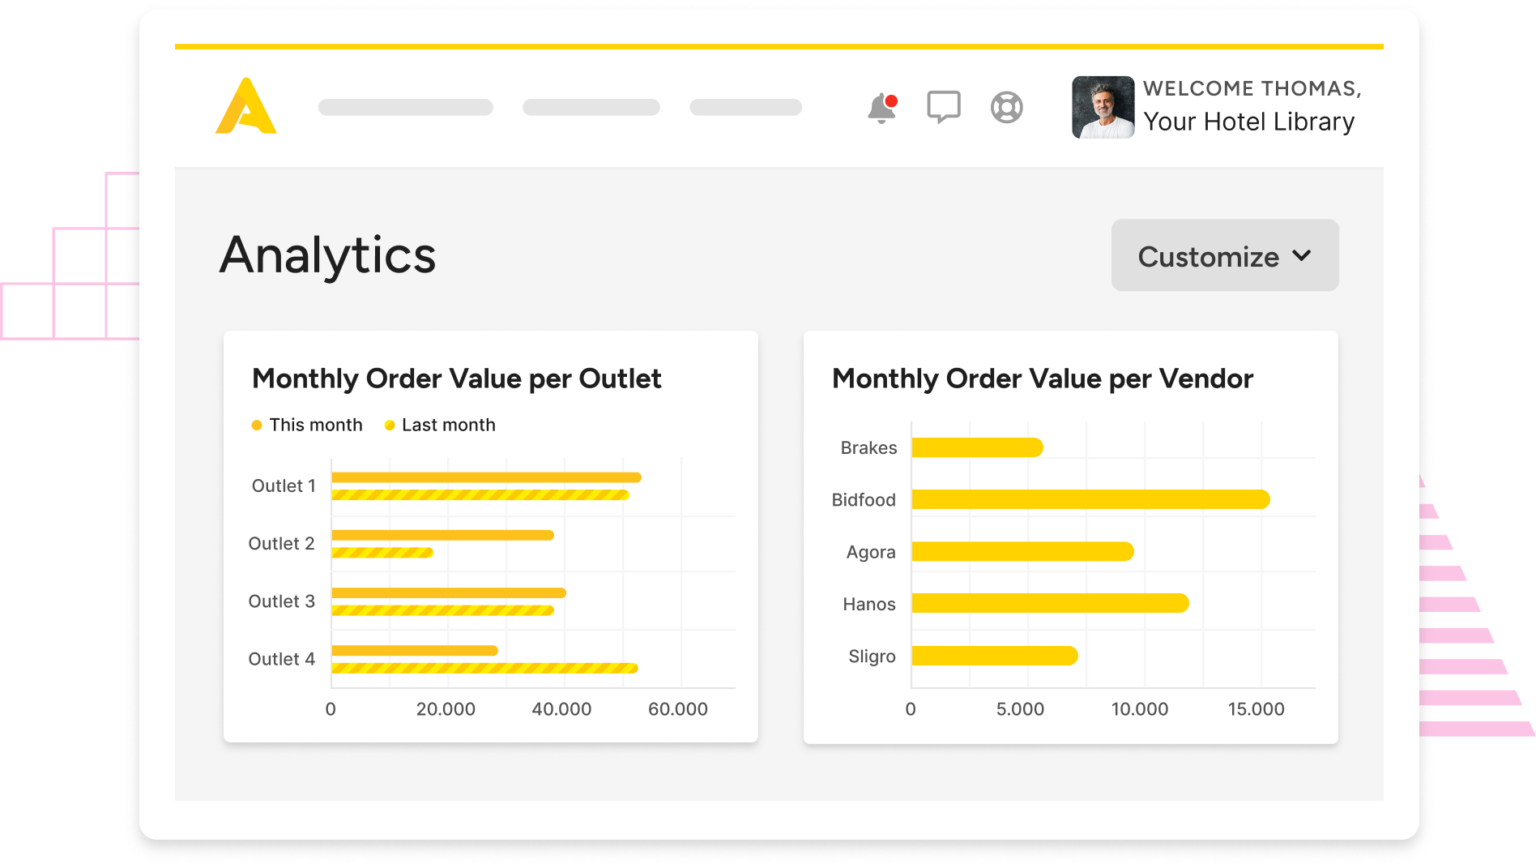This screenshot has width=1536, height=864.
Task: Access support through the life-ring icon
Action: [x=1006, y=107]
